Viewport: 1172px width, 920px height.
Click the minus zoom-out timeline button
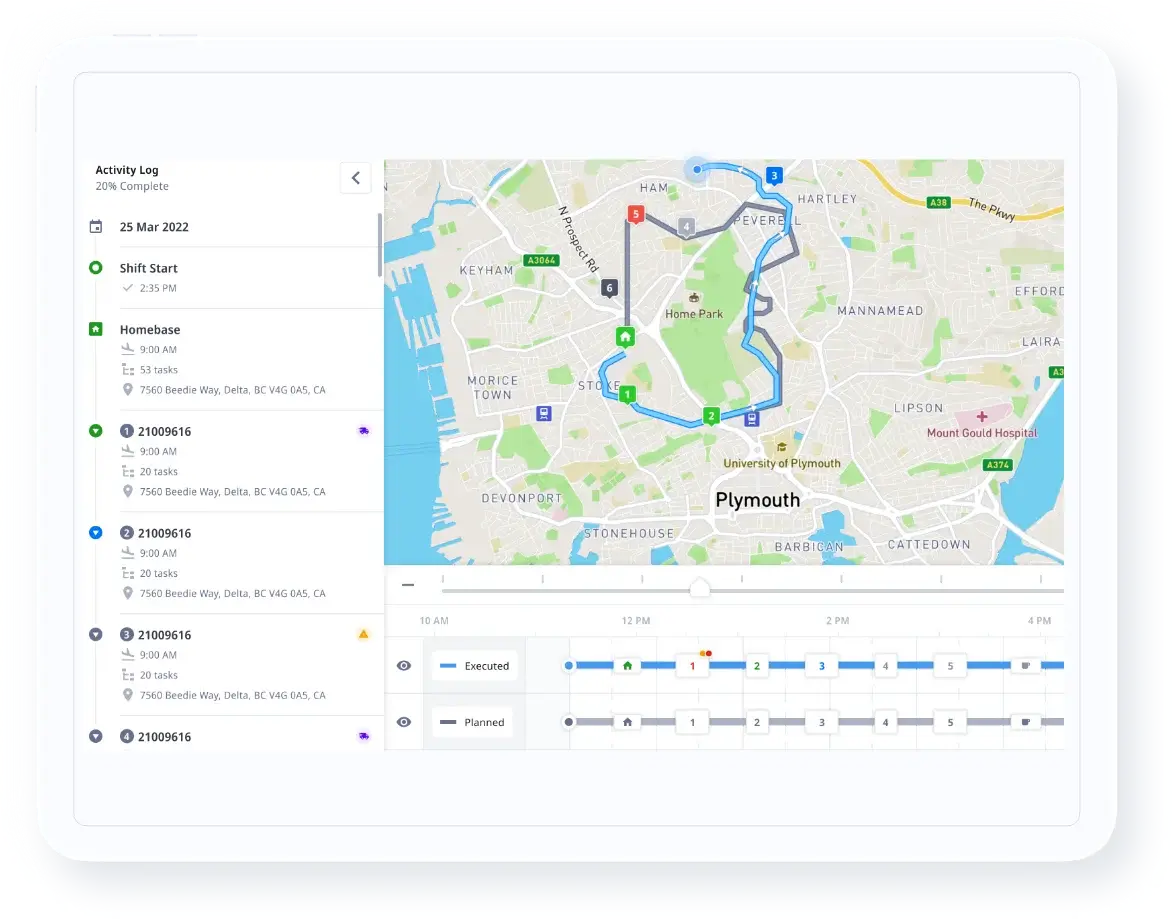(407, 586)
